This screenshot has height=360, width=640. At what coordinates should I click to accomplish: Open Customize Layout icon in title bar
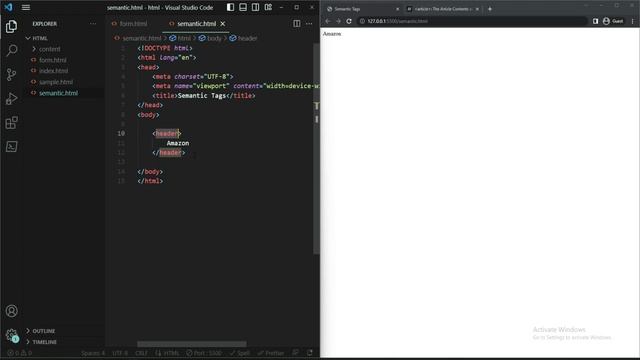click(268, 7)
